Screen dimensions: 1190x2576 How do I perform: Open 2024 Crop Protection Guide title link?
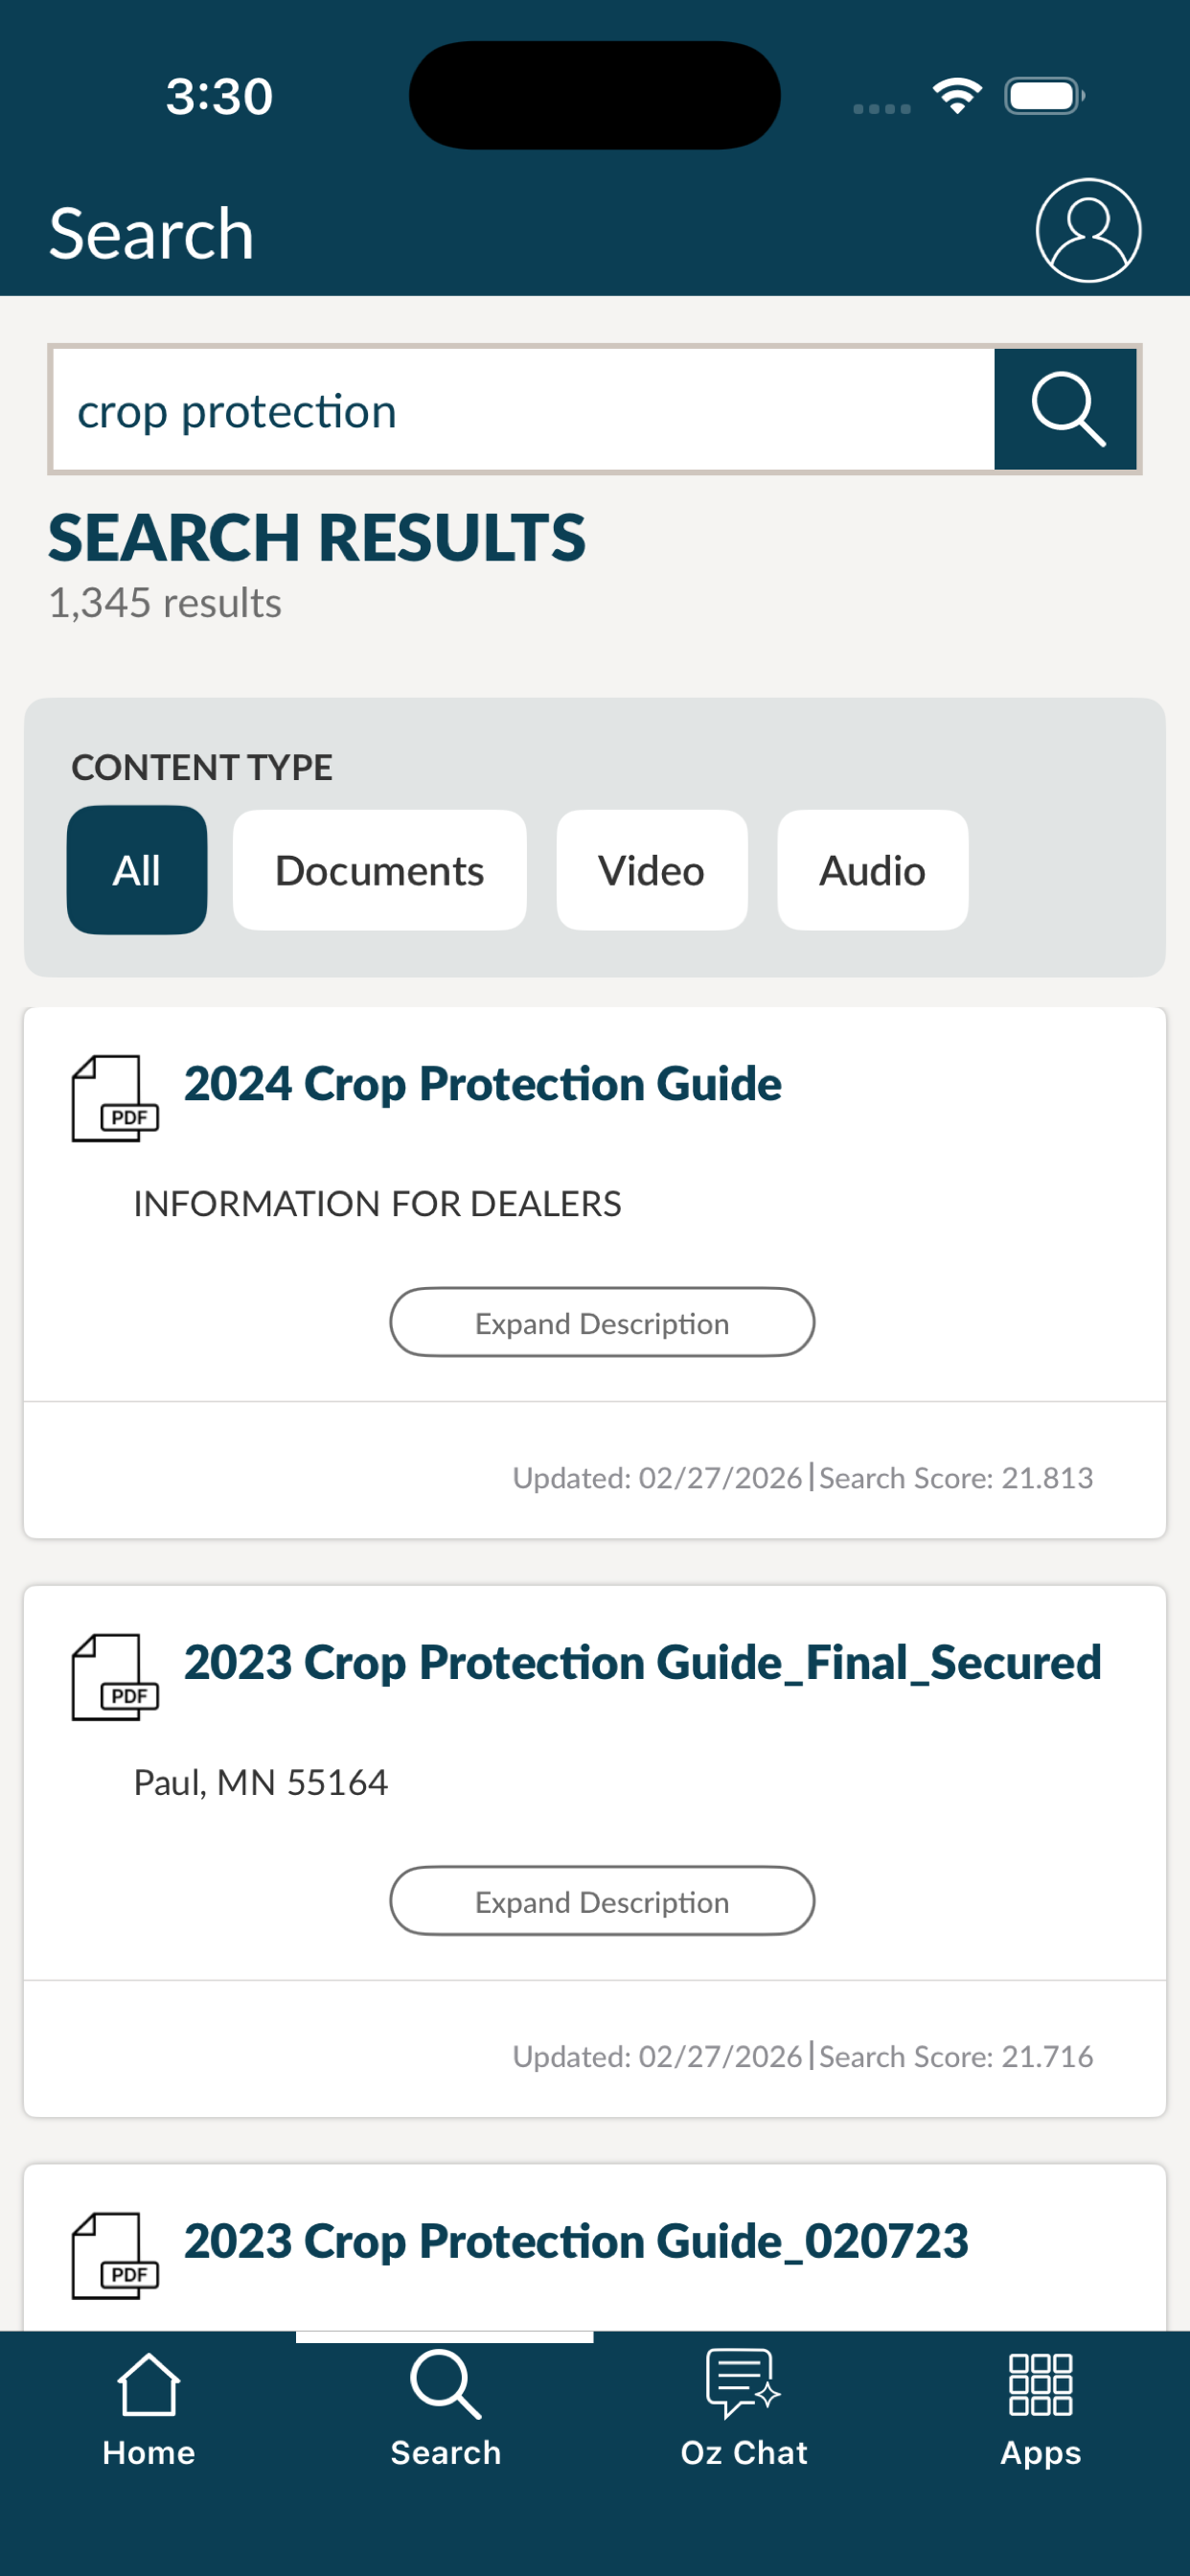point(483,1084)
